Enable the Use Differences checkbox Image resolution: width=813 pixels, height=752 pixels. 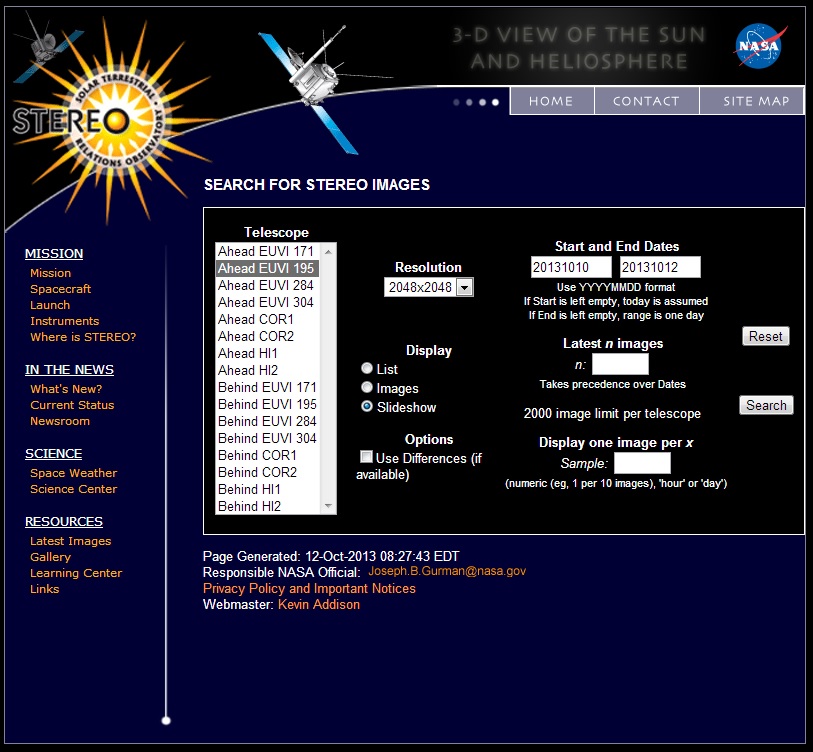pyautogui.click(x=367, y=457)
